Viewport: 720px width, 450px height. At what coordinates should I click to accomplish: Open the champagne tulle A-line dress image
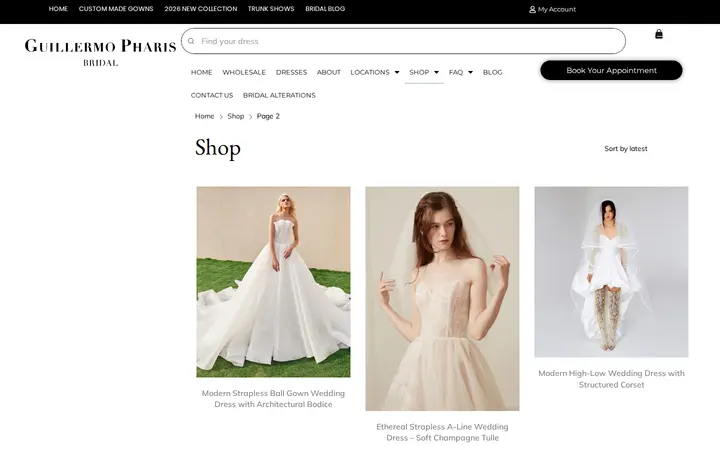tap(442, 298)
